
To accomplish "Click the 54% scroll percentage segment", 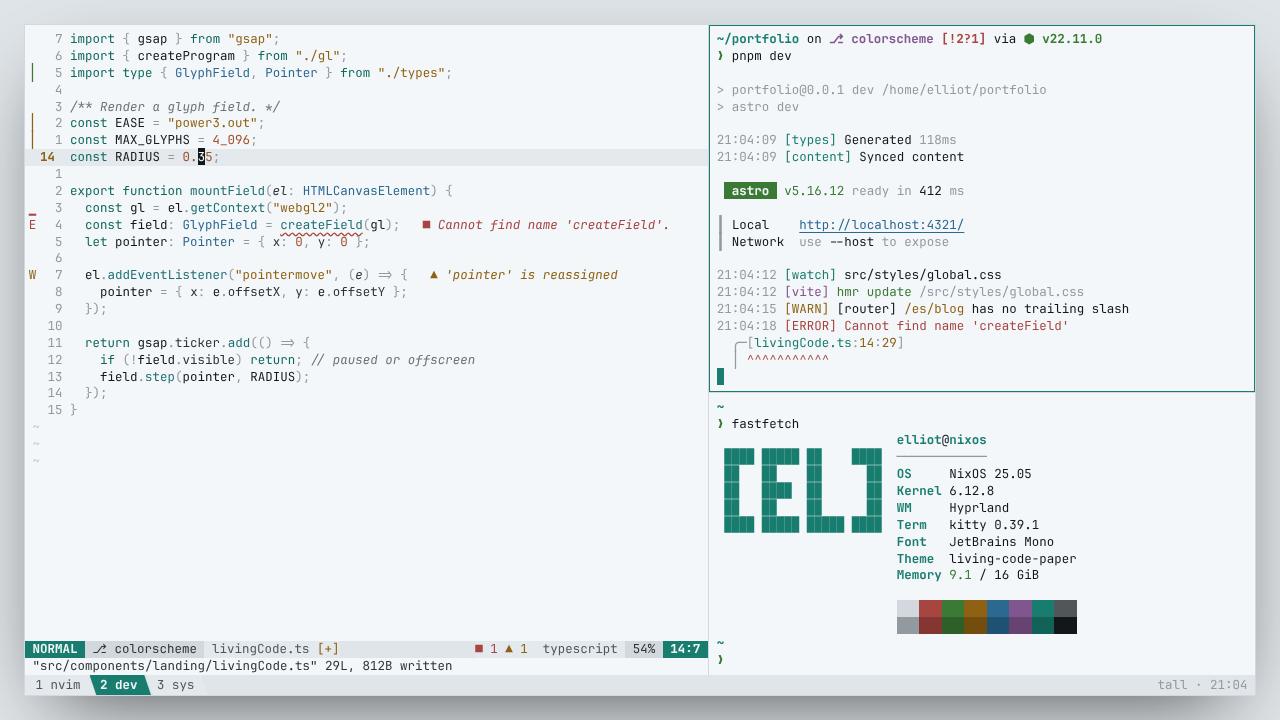I will pos(644,649).
